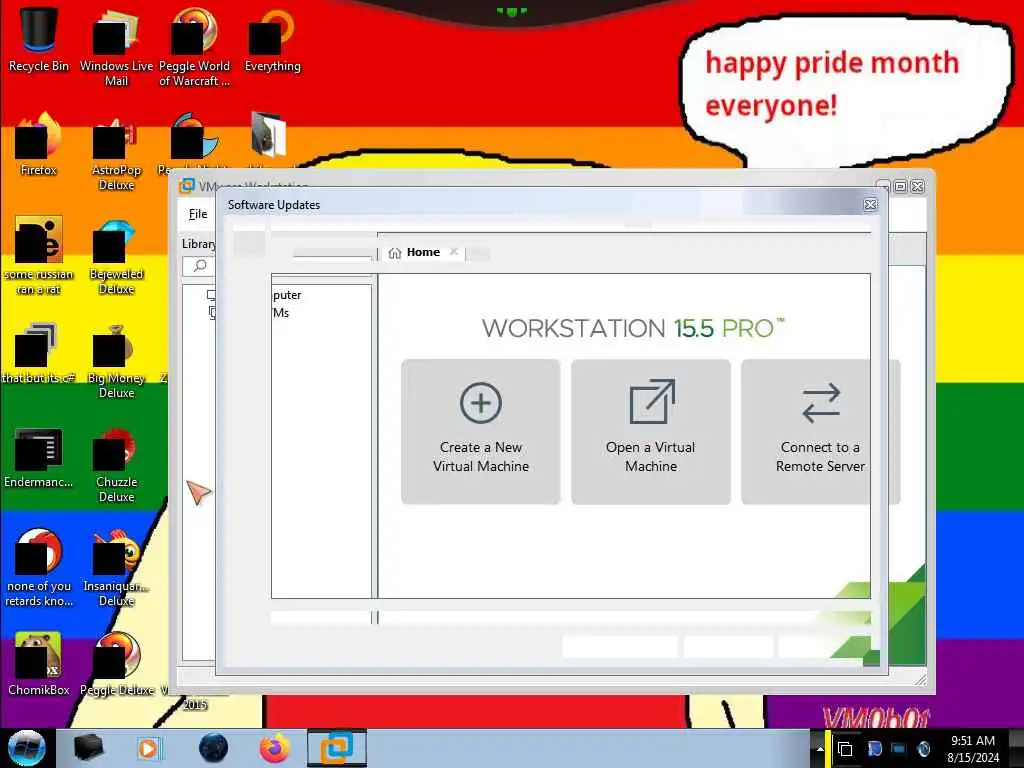Click Create a New Virtual Machine
The image size is (1024, 768).
click(481, 432)
